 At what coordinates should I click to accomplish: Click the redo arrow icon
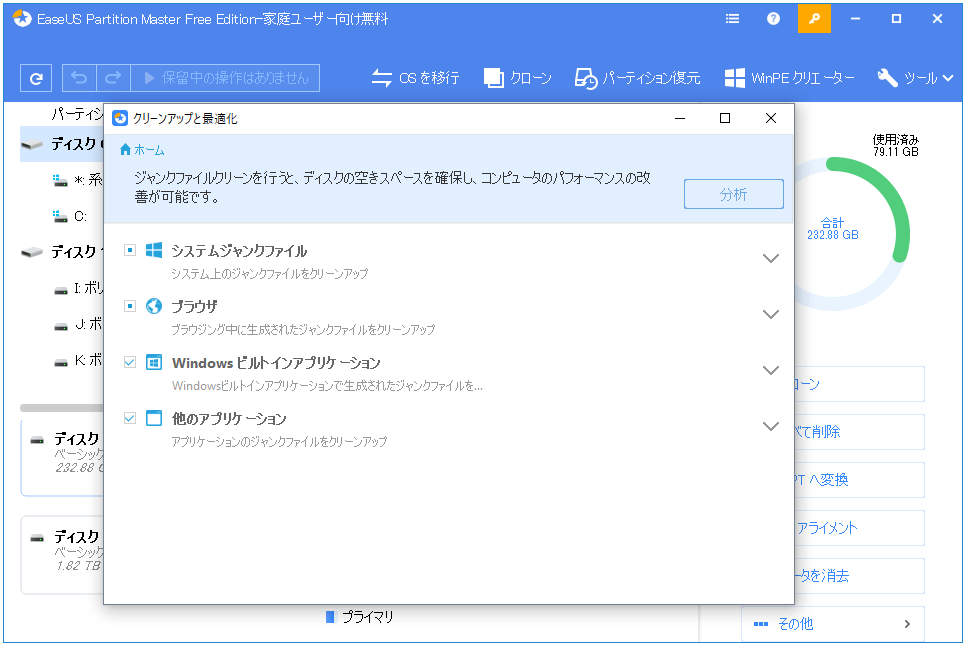tap(113, 78)
